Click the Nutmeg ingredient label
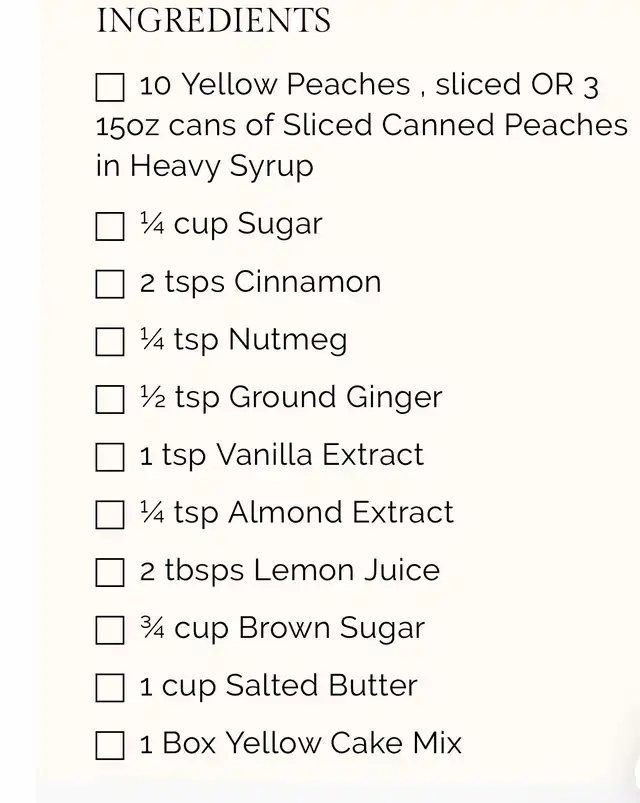The width and height of the screenshot is (640, 803). pyautogui.click(x=288, y=341)
